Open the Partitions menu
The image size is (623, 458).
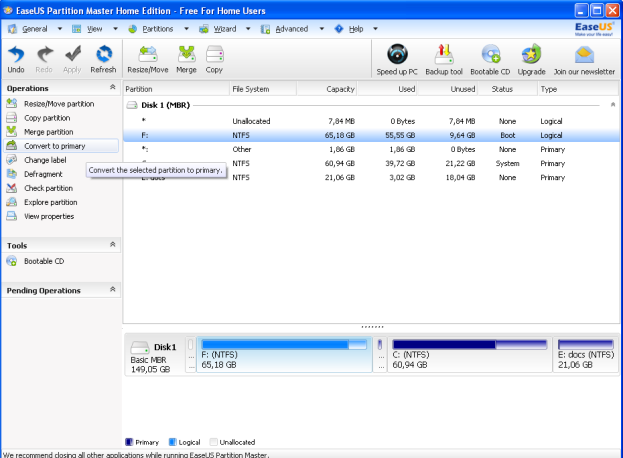(x=157, y=29)
